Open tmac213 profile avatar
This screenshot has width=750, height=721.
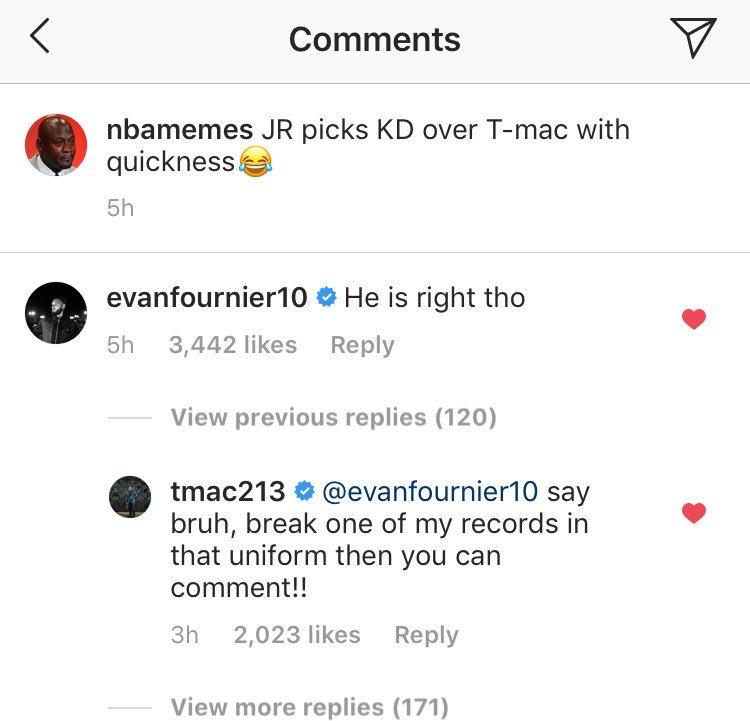pos(130,497)
